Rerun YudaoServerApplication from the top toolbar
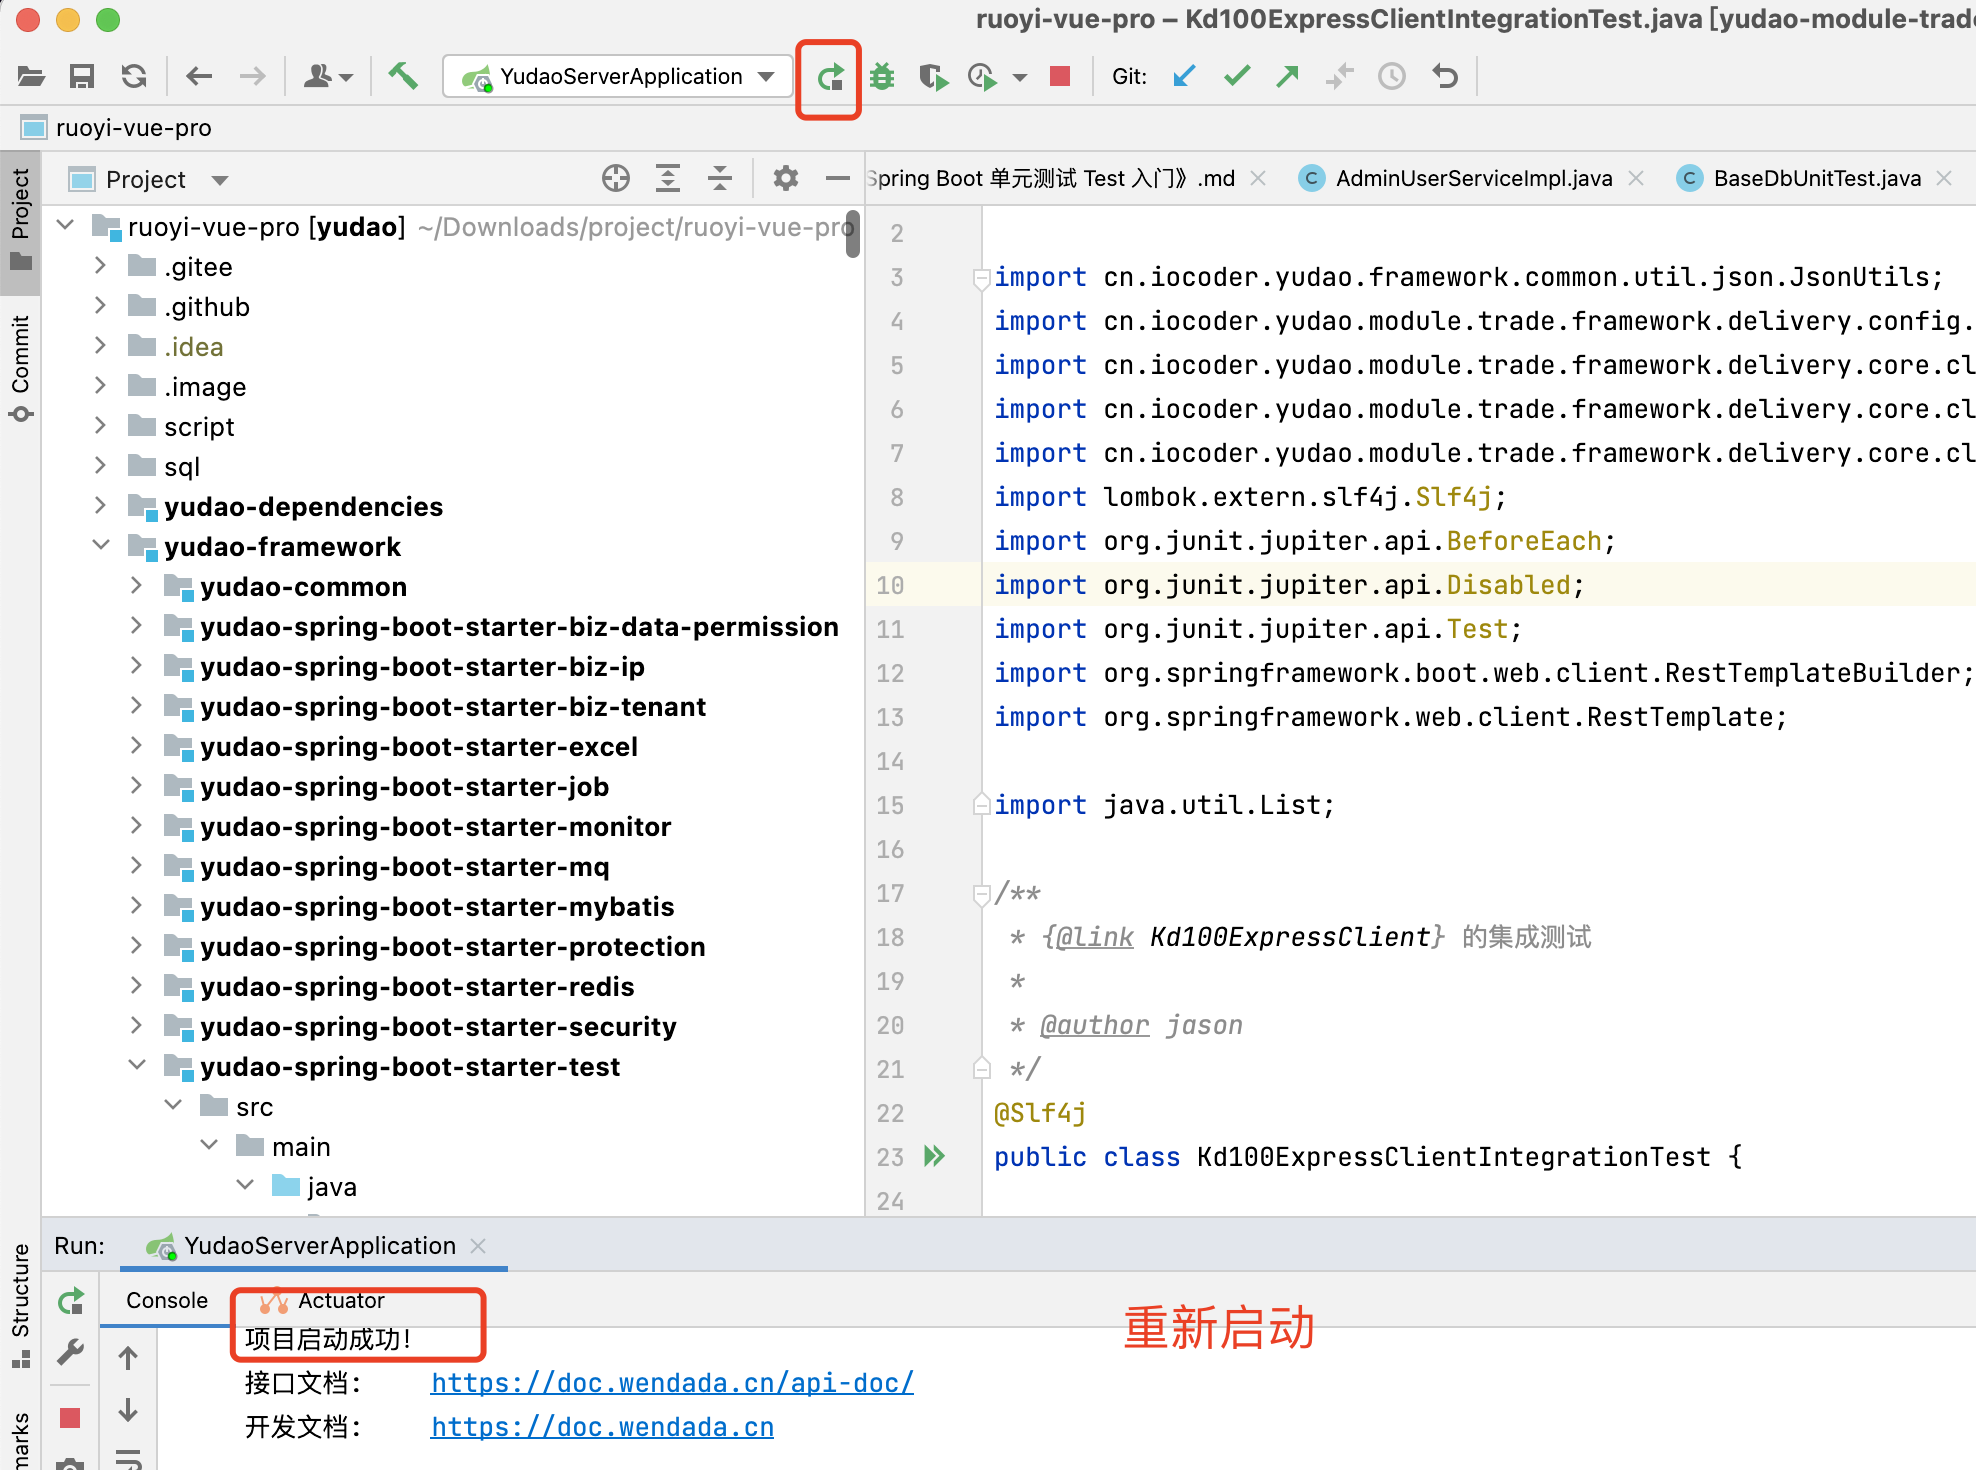 click(x=830, y=77)
